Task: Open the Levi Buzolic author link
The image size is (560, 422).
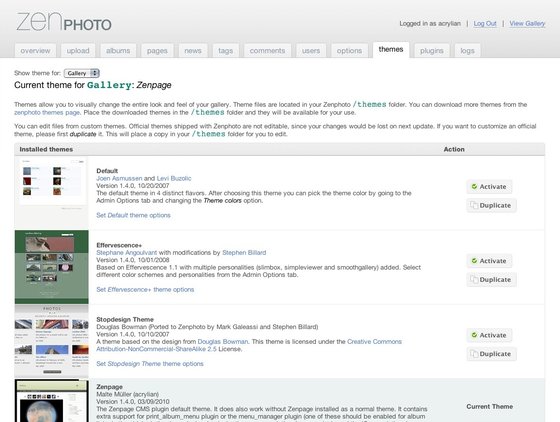Action: pyautogui.click(x=174, y=178)
